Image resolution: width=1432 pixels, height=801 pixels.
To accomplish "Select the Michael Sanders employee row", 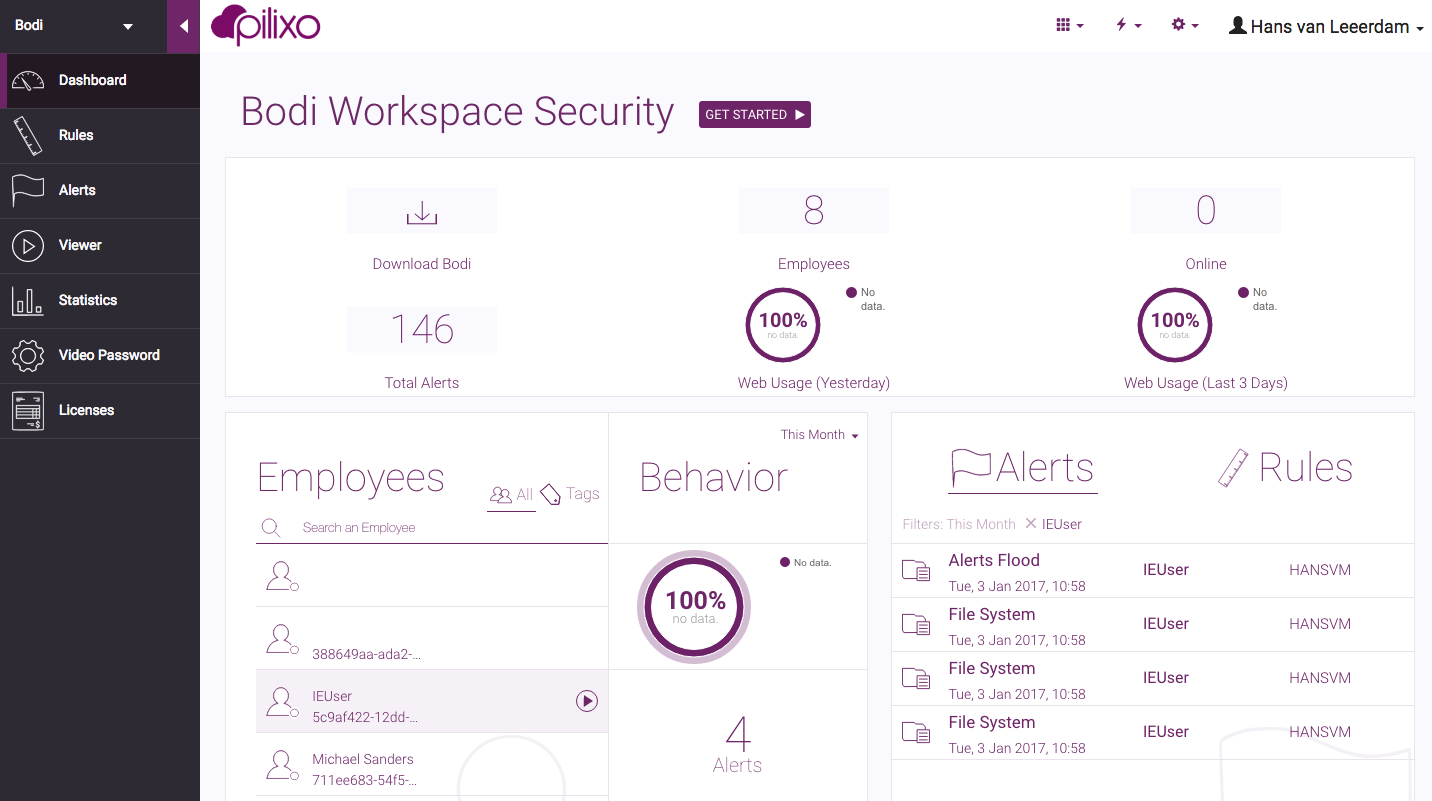I will tap(432, 765).
